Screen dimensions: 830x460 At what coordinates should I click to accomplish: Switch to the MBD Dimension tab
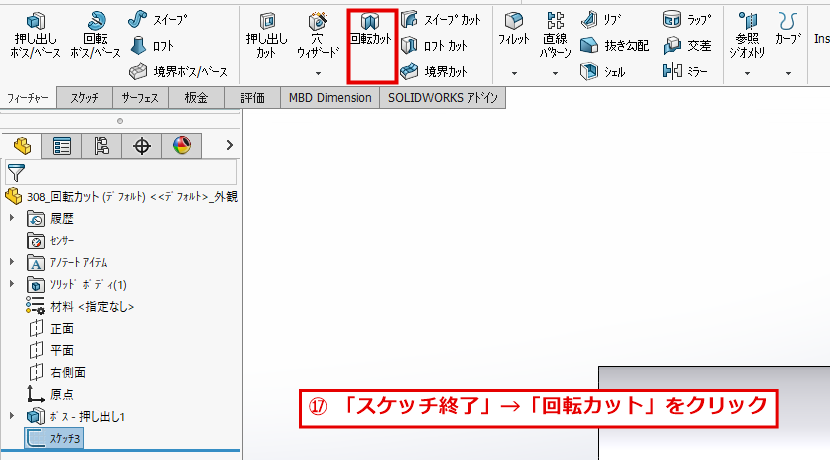[330, 98]
